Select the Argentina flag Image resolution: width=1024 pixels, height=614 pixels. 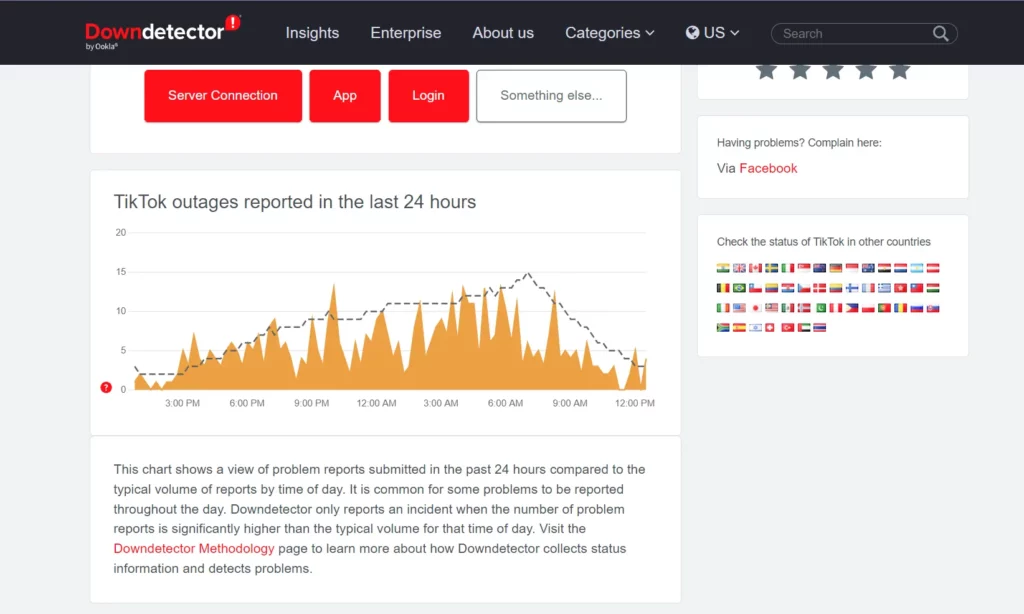[917, 268]
